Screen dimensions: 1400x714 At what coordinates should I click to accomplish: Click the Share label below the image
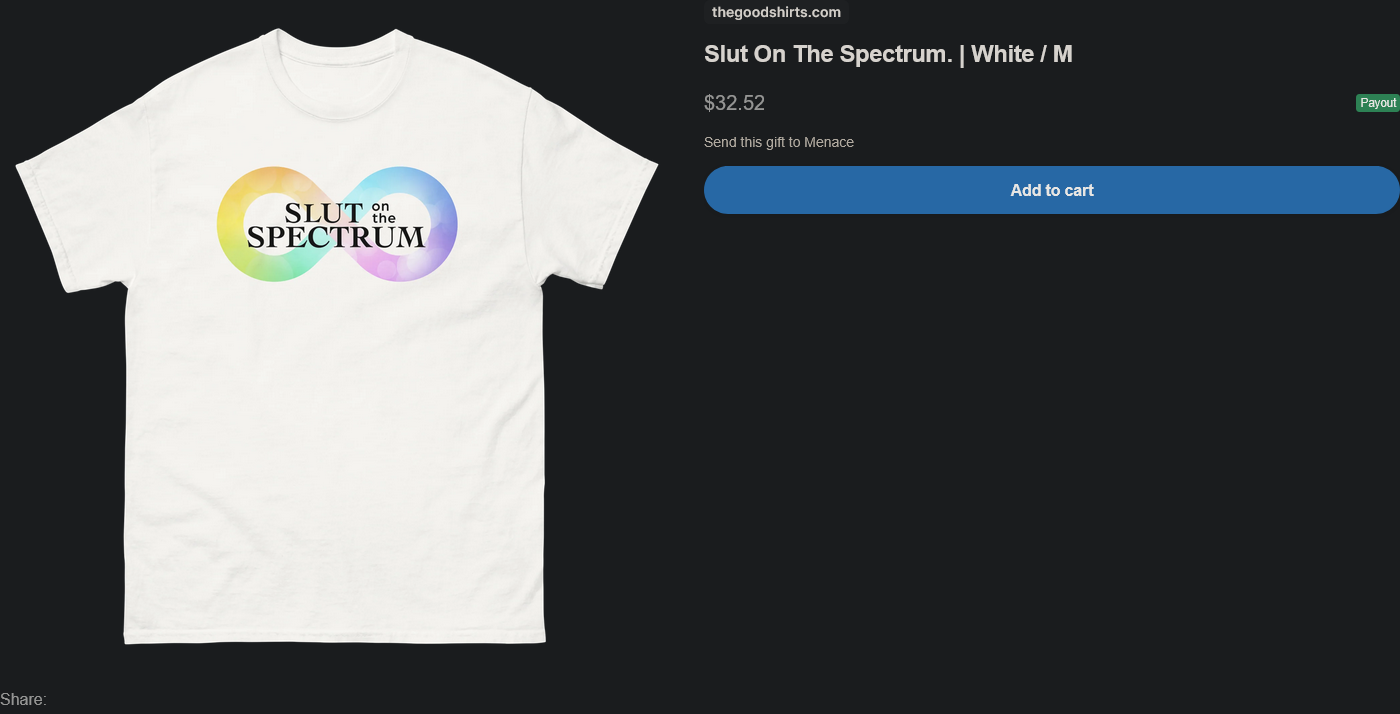click(x=23, y=699)
